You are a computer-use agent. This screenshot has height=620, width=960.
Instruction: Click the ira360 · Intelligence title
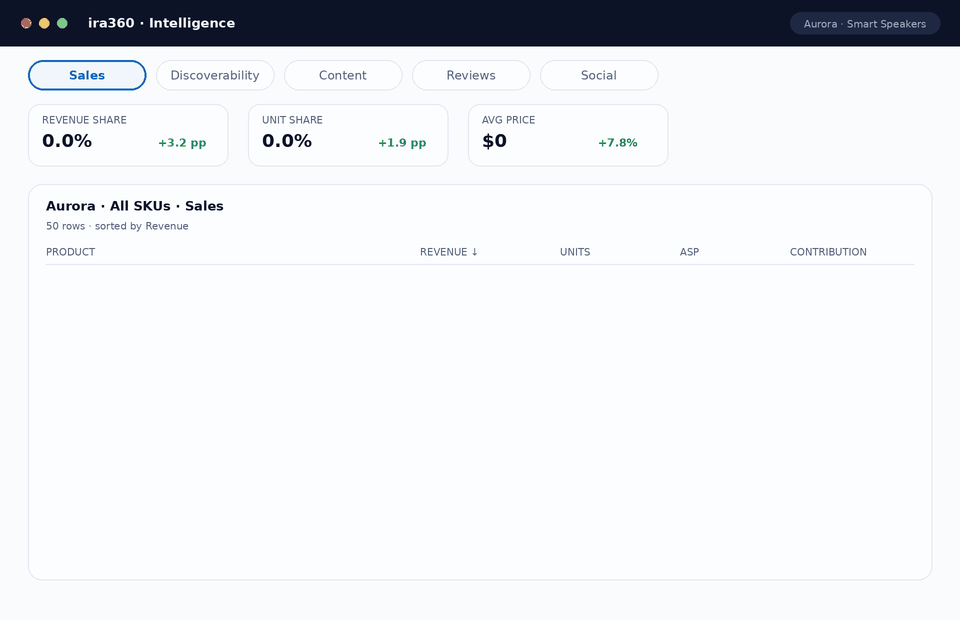click(x=162, y=23)
